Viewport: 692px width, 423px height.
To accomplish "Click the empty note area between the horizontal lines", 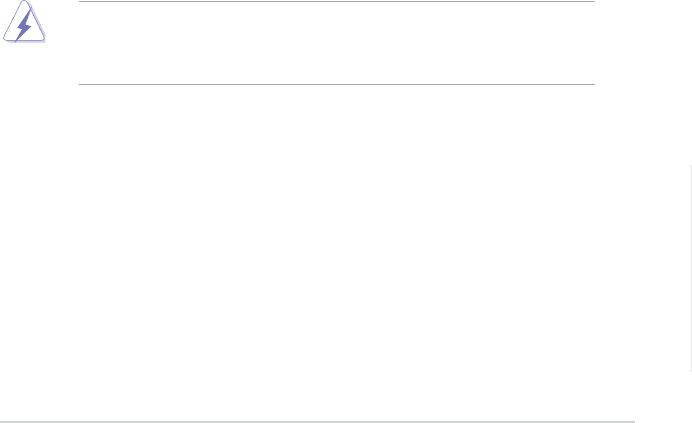I will pos(336,43).
